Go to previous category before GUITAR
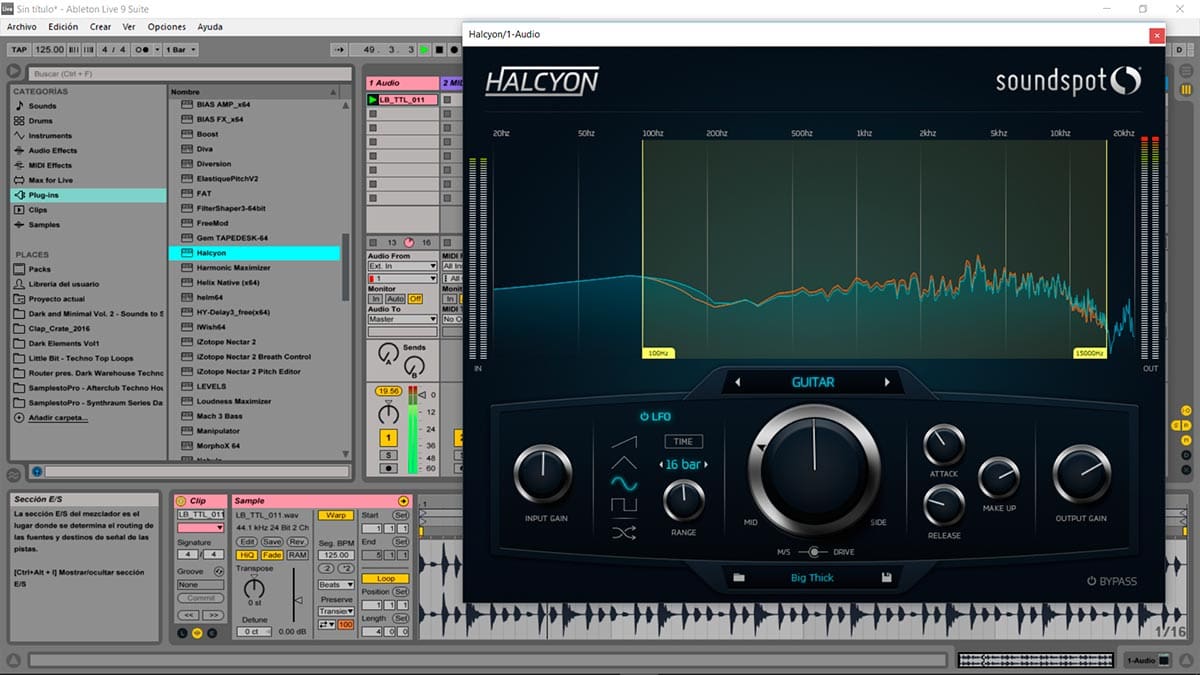 click(738, 382)
